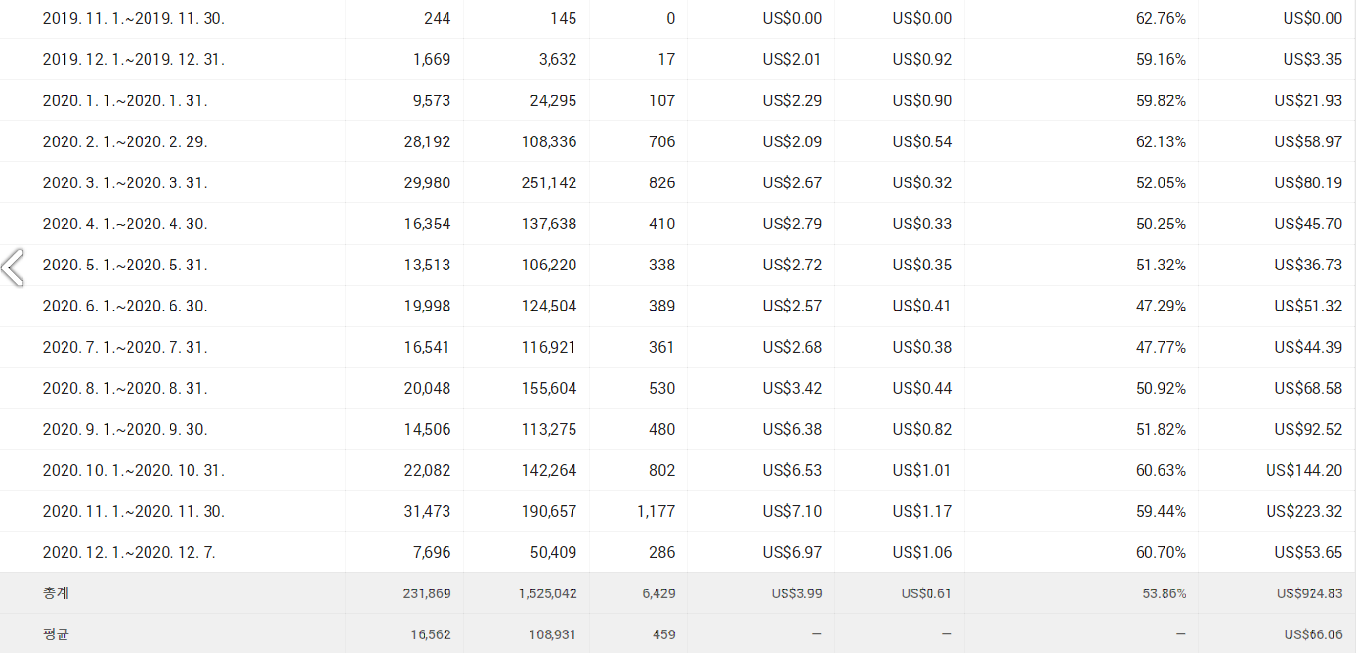Select the US$1.17 cell
Viewport: 1359px width, 653px height.
point(922,511)
